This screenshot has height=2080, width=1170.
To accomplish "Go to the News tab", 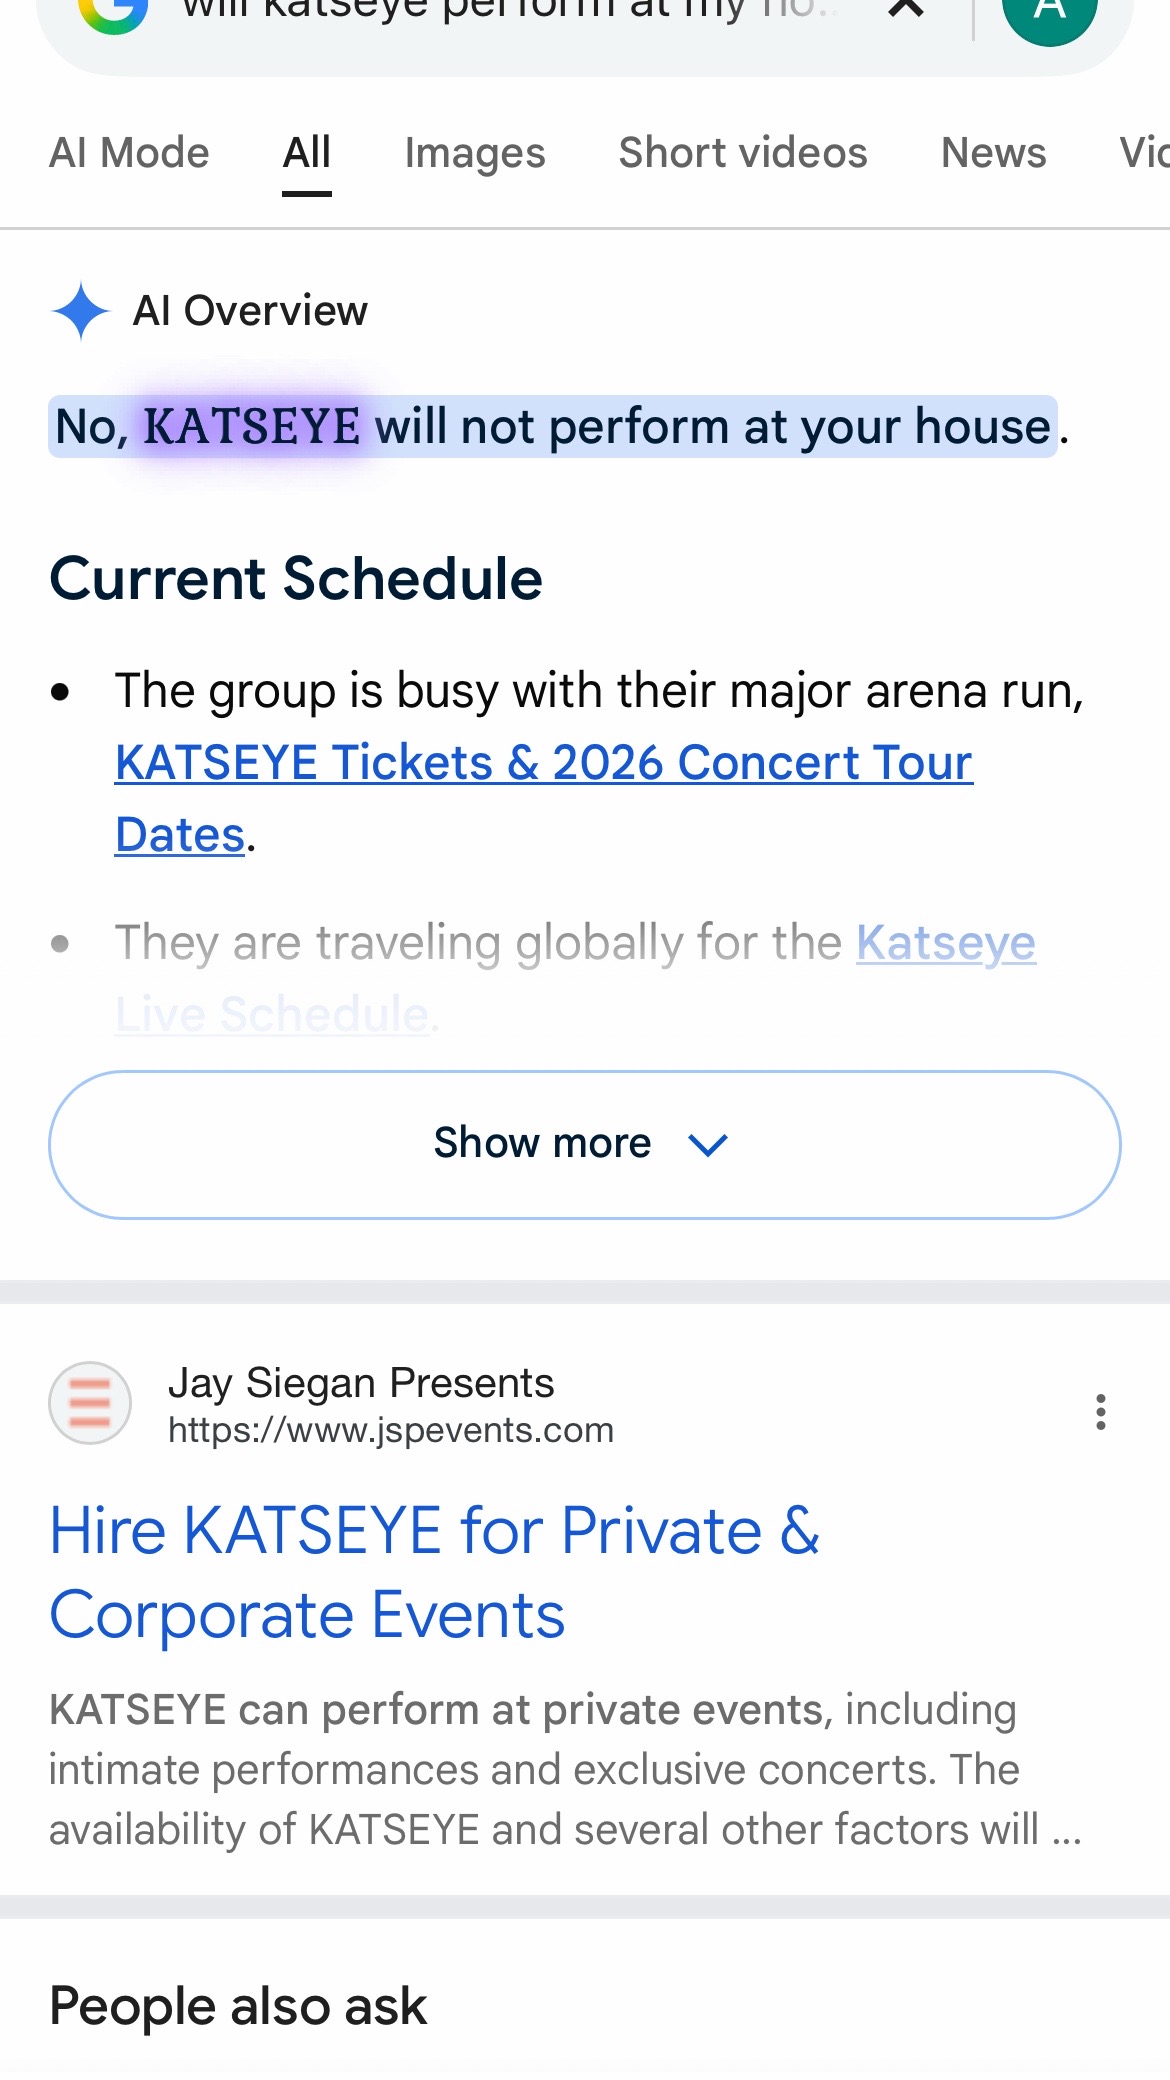I will coord(994,153).
